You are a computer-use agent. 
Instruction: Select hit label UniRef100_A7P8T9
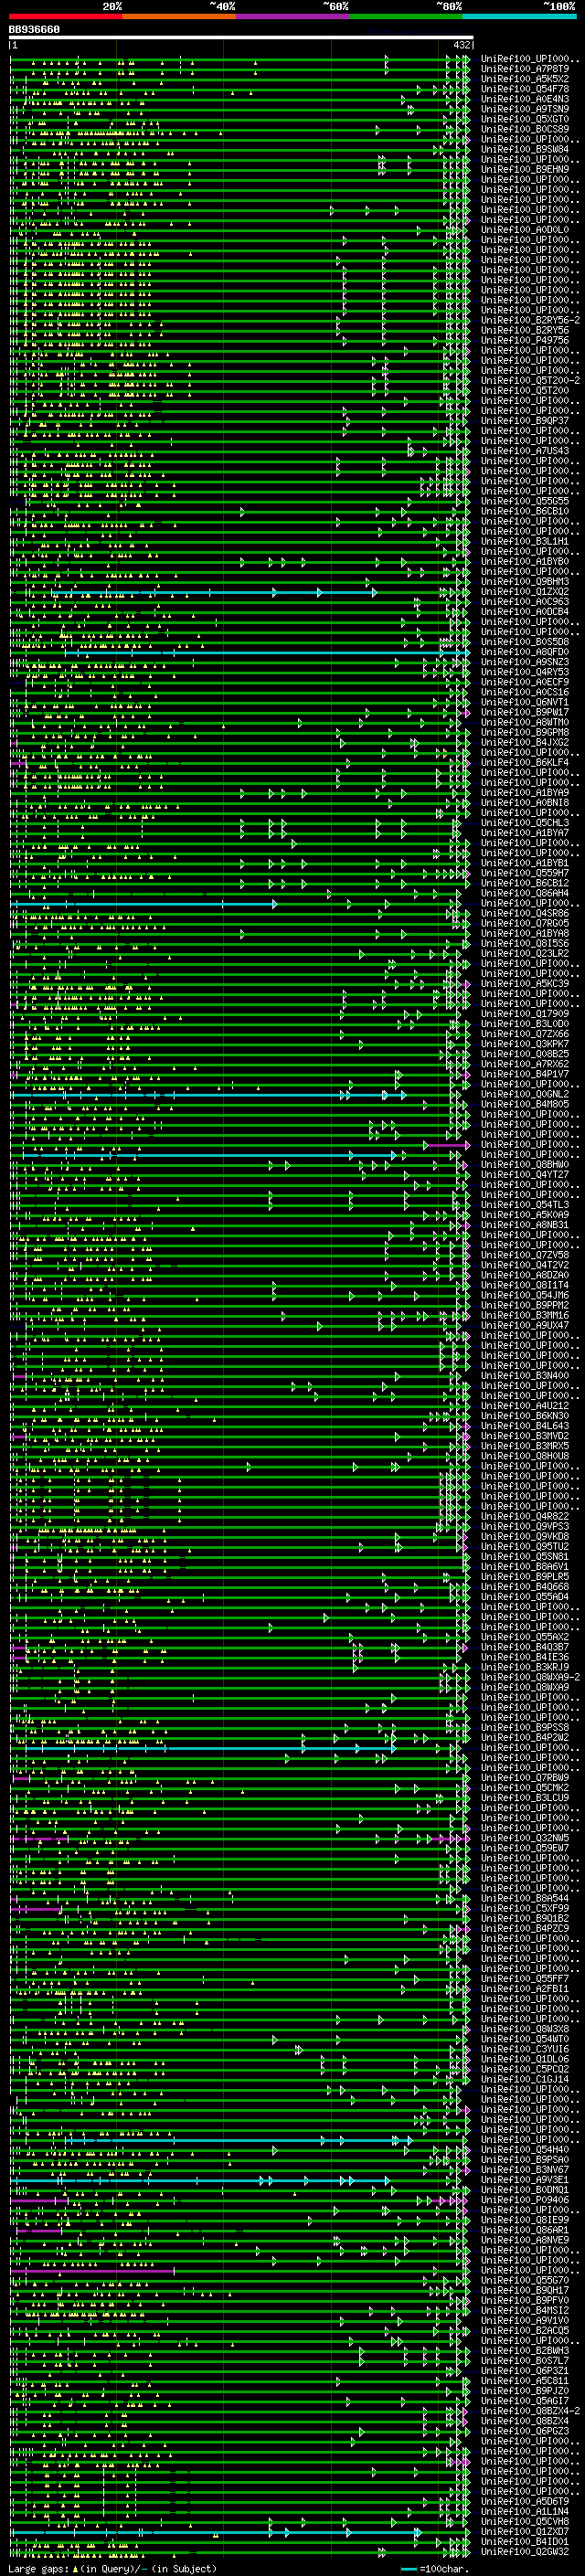[x=525, y=69]
